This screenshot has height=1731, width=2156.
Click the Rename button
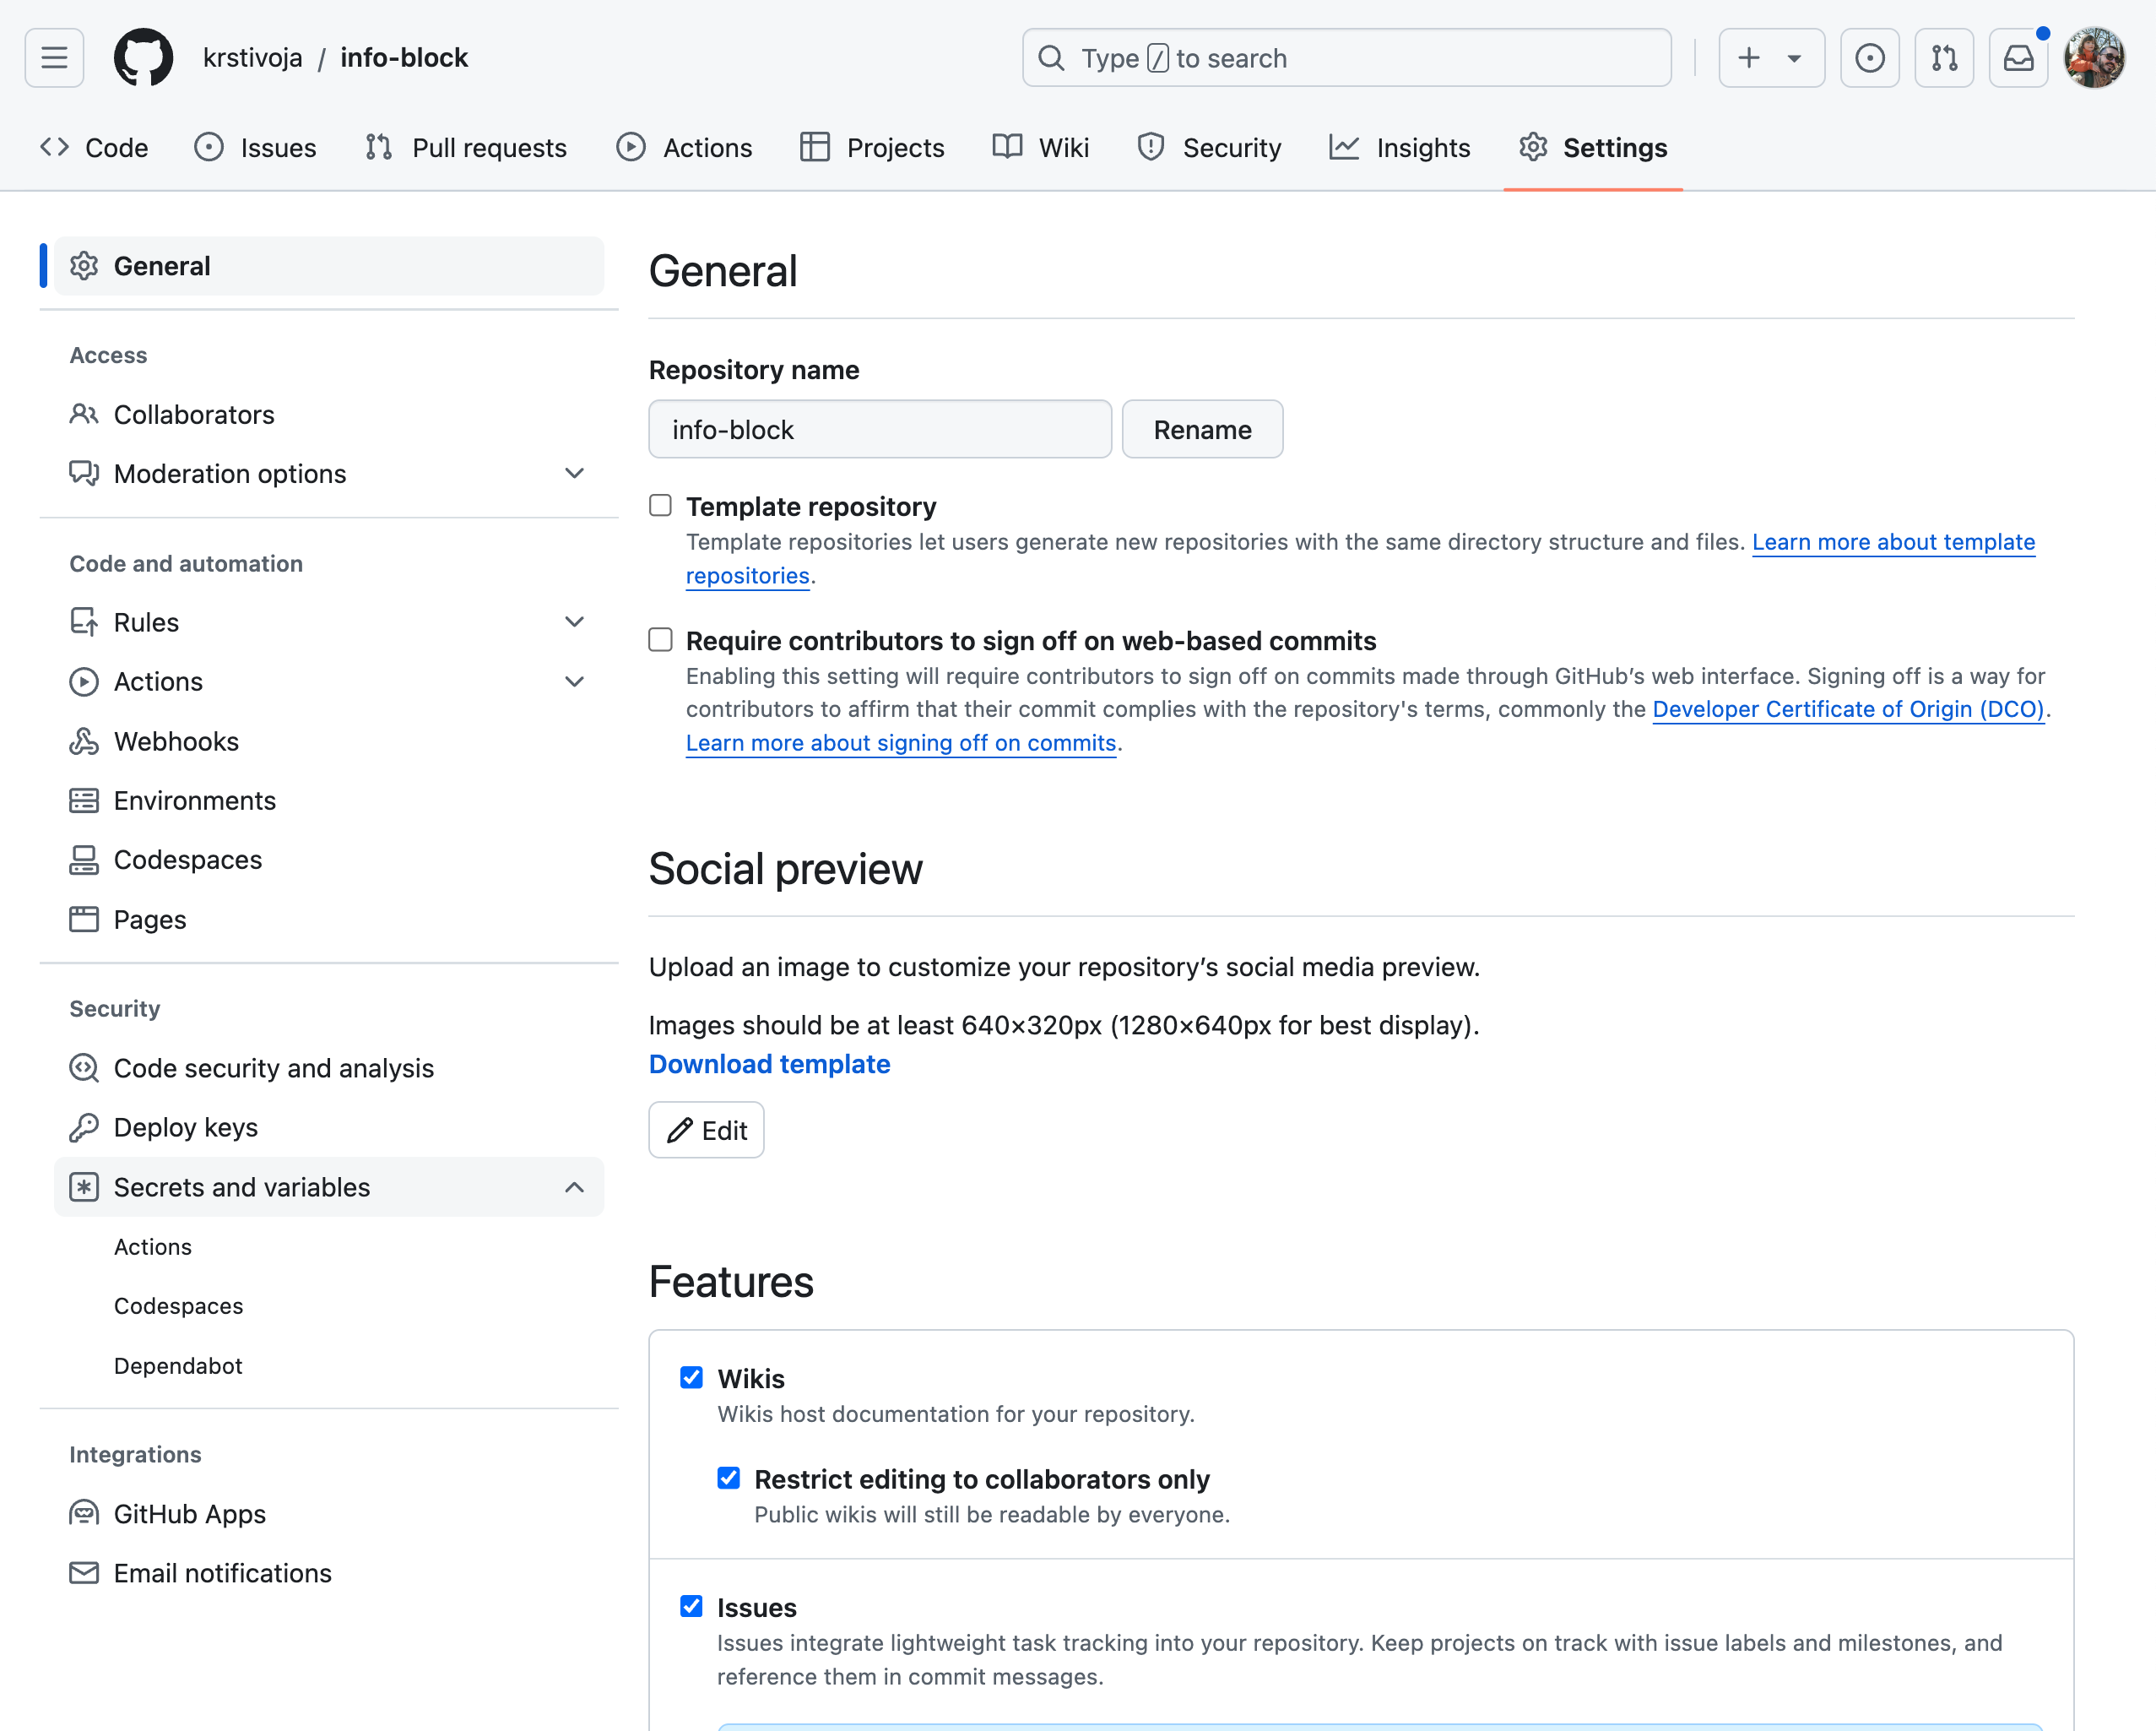tap(1202, 429)
